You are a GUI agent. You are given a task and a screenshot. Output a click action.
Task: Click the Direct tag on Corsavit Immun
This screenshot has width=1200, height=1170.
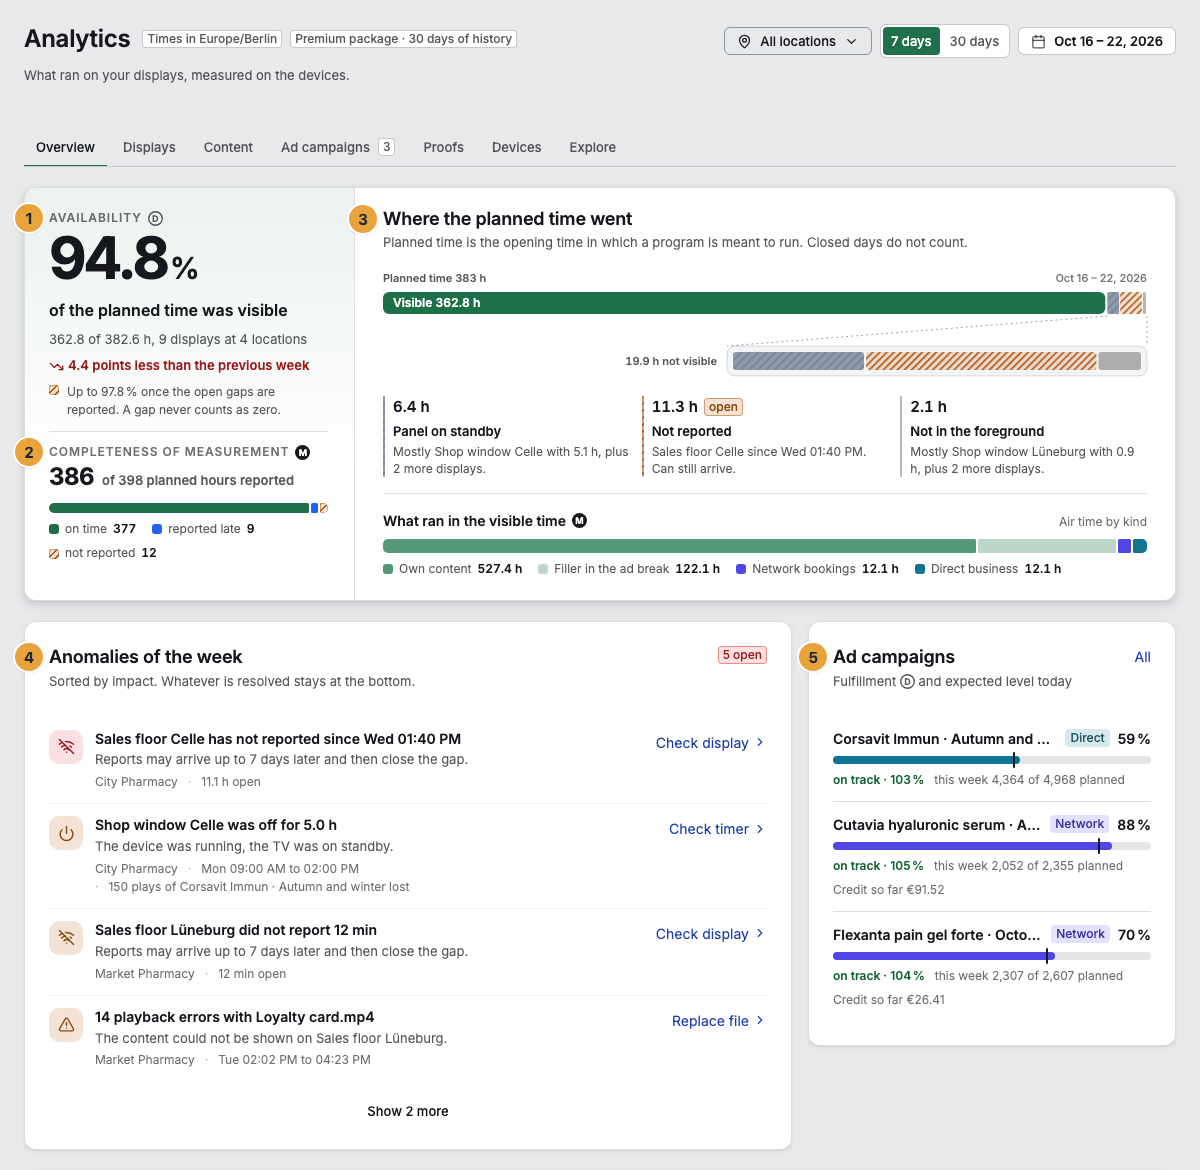(x=1087, y=738)
